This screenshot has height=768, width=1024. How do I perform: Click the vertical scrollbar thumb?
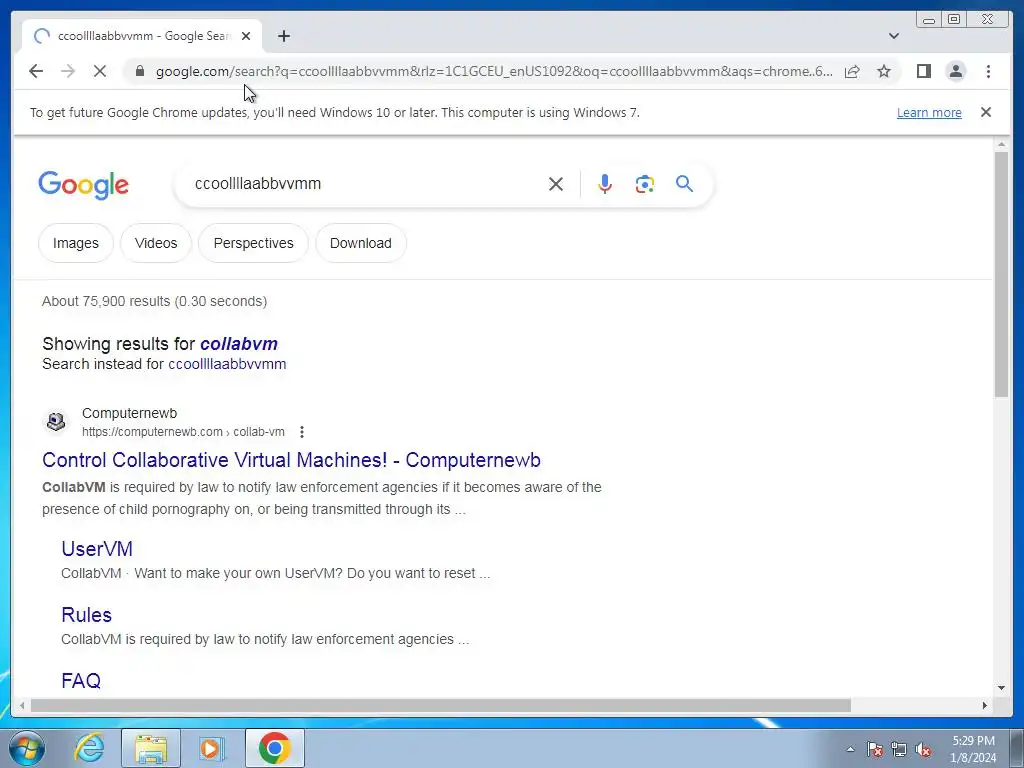[1001, 274]
